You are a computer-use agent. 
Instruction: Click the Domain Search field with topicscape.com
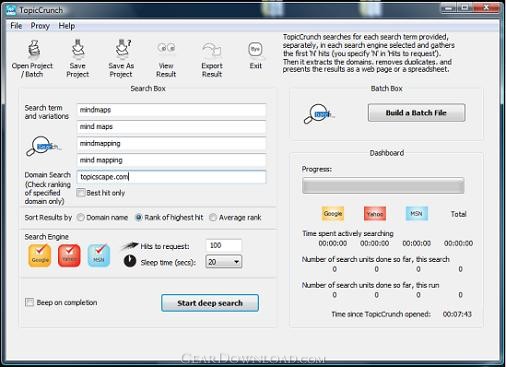[171, 177]
